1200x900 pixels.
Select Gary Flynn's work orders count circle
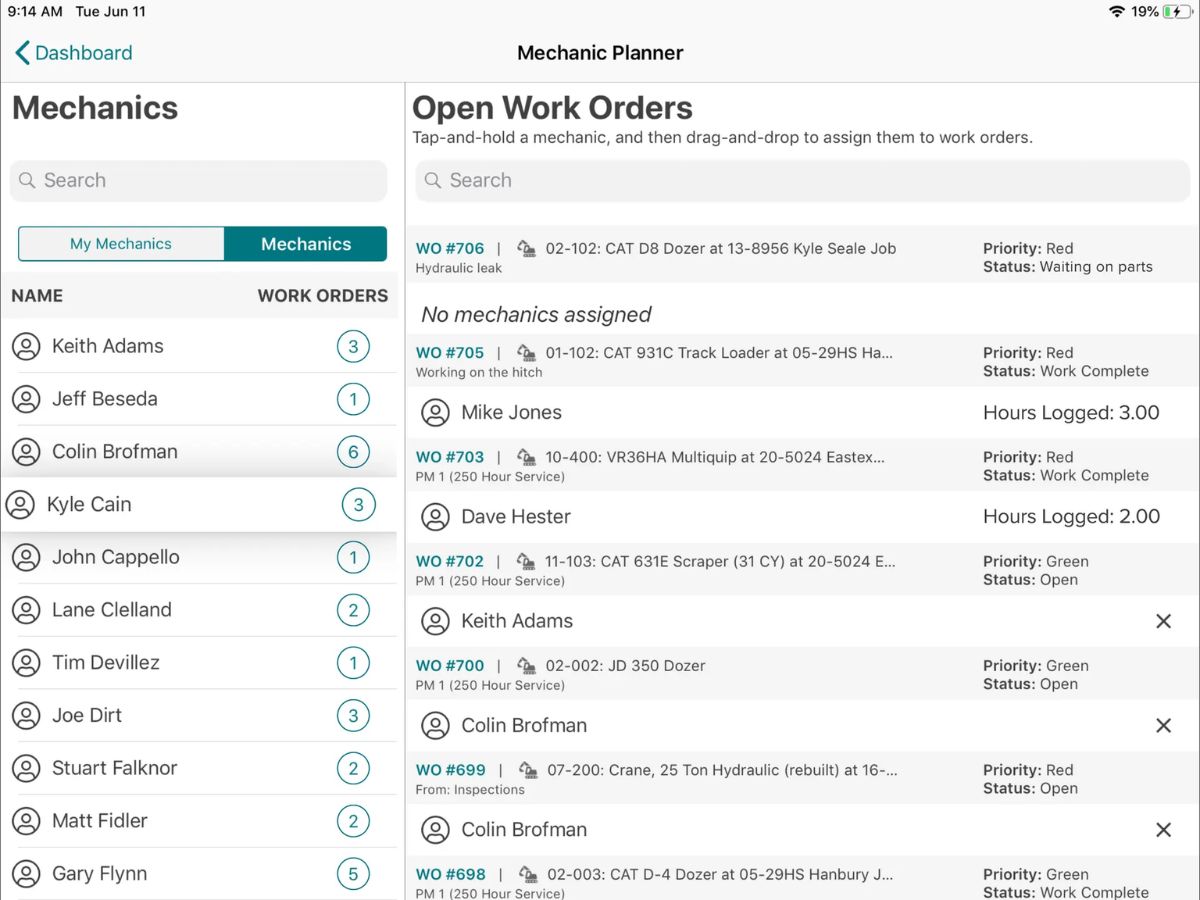(x=353, y=874)
